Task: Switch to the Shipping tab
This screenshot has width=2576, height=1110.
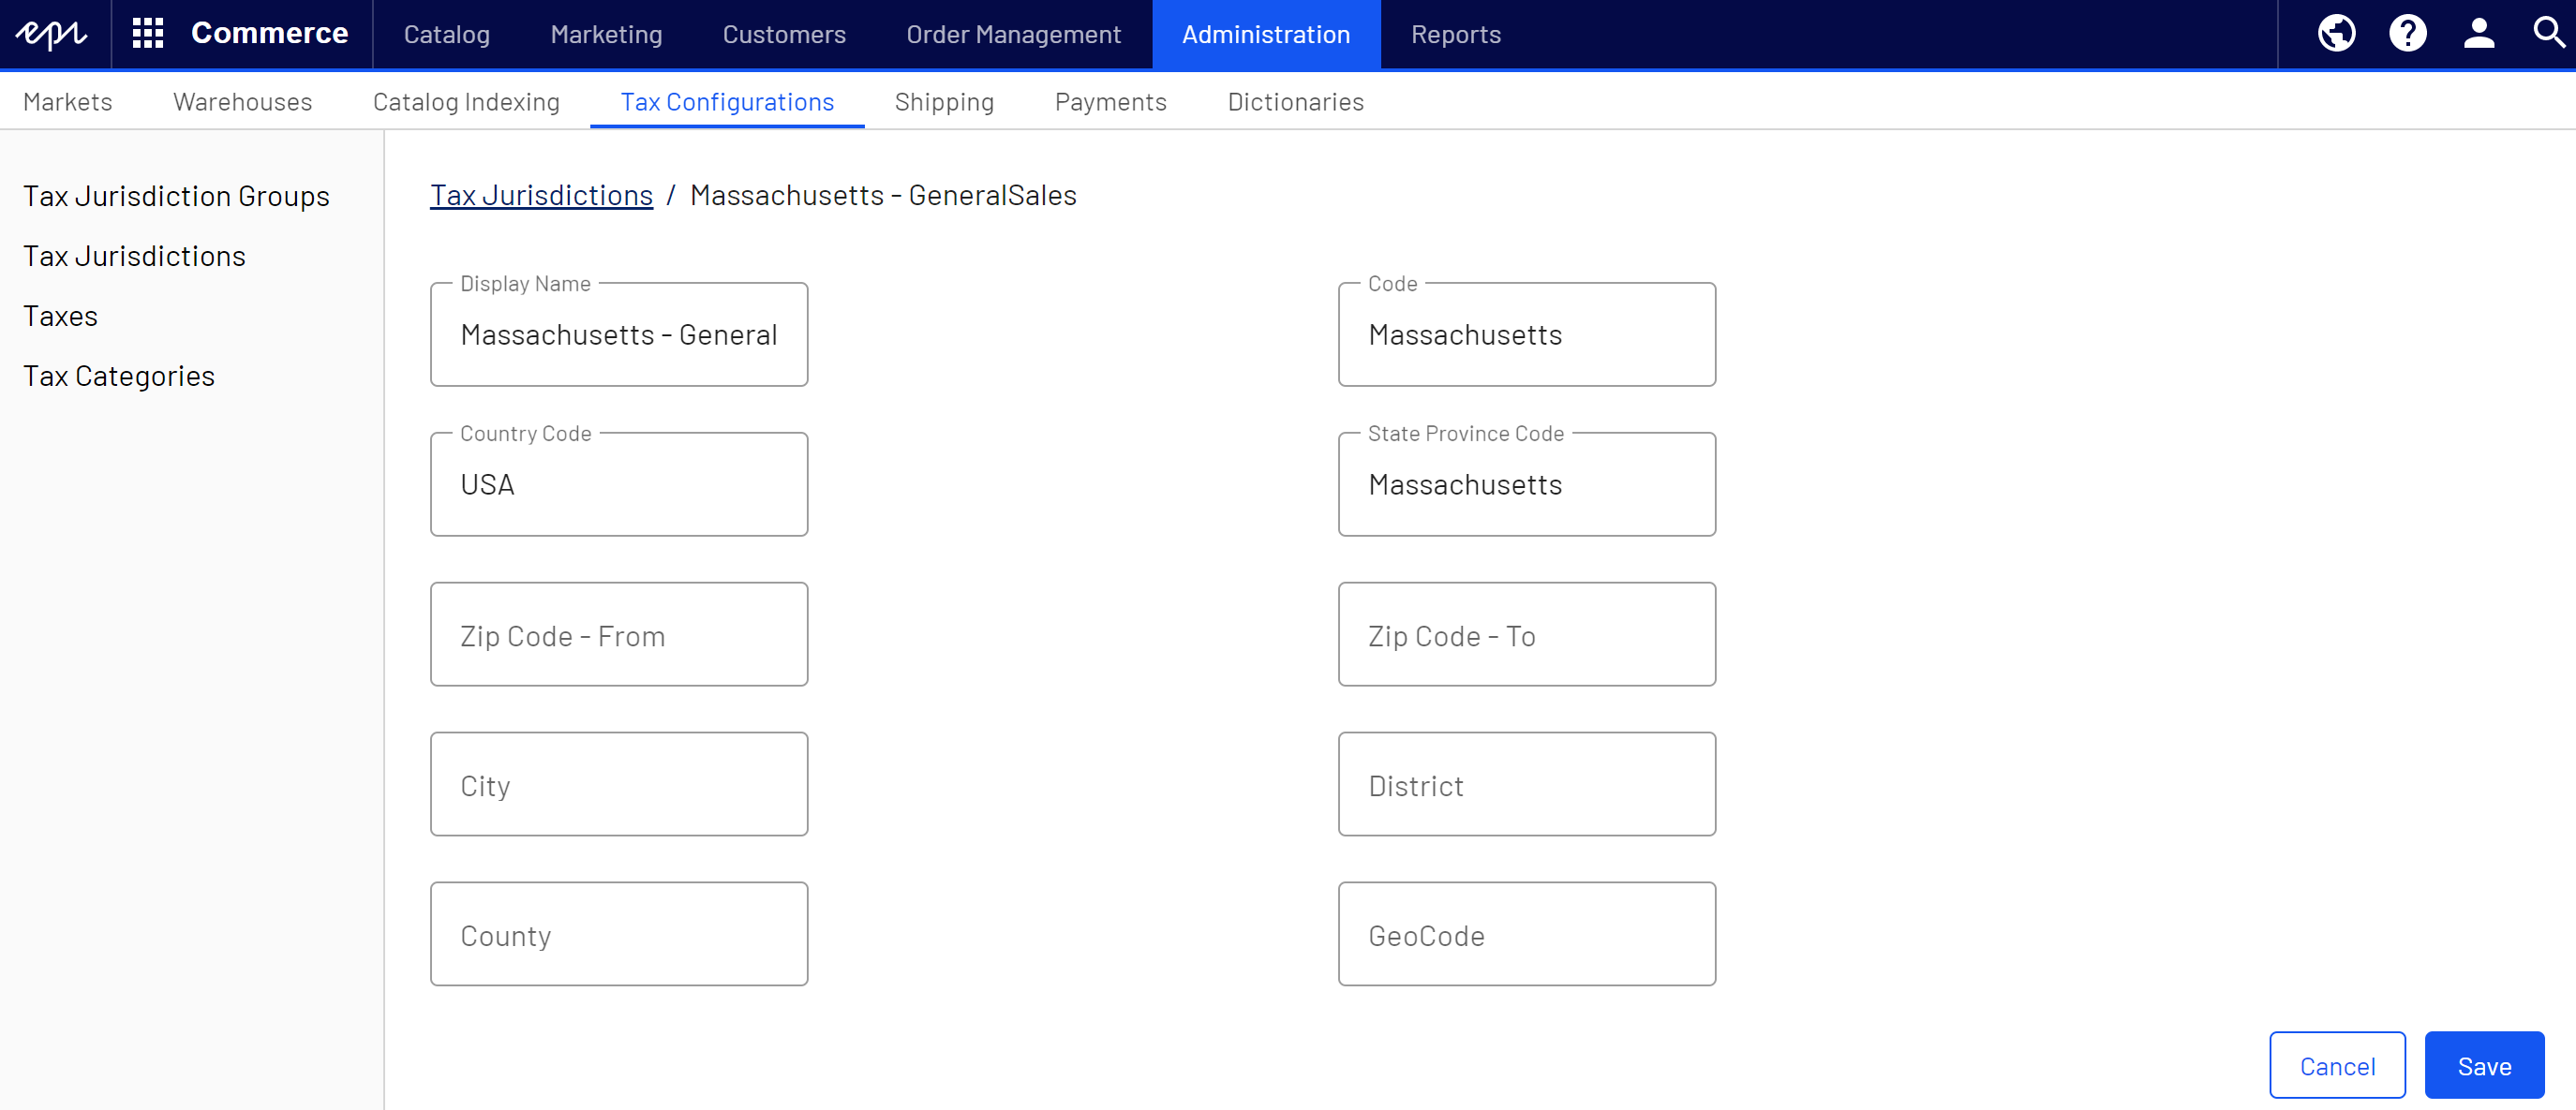Action: click(x=943, y=102)
